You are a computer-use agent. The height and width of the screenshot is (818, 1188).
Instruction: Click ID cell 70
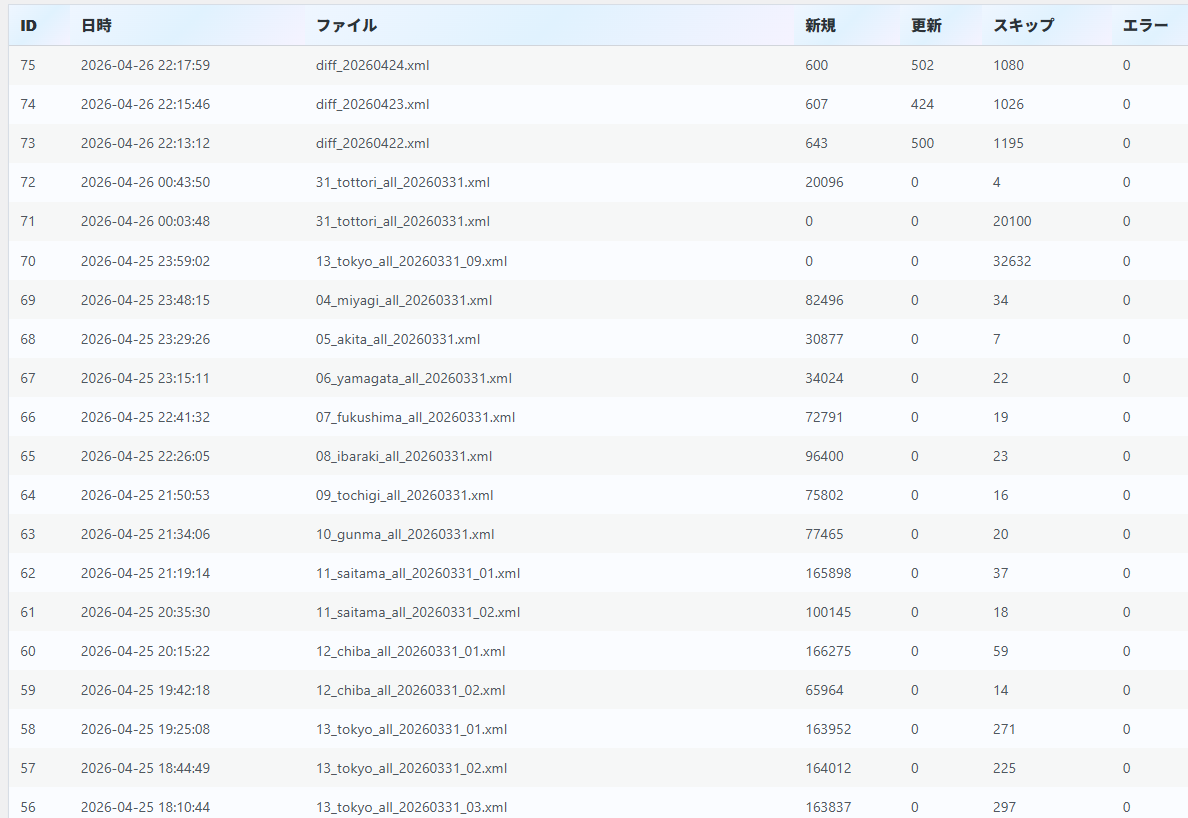click(x=28, y=261)
